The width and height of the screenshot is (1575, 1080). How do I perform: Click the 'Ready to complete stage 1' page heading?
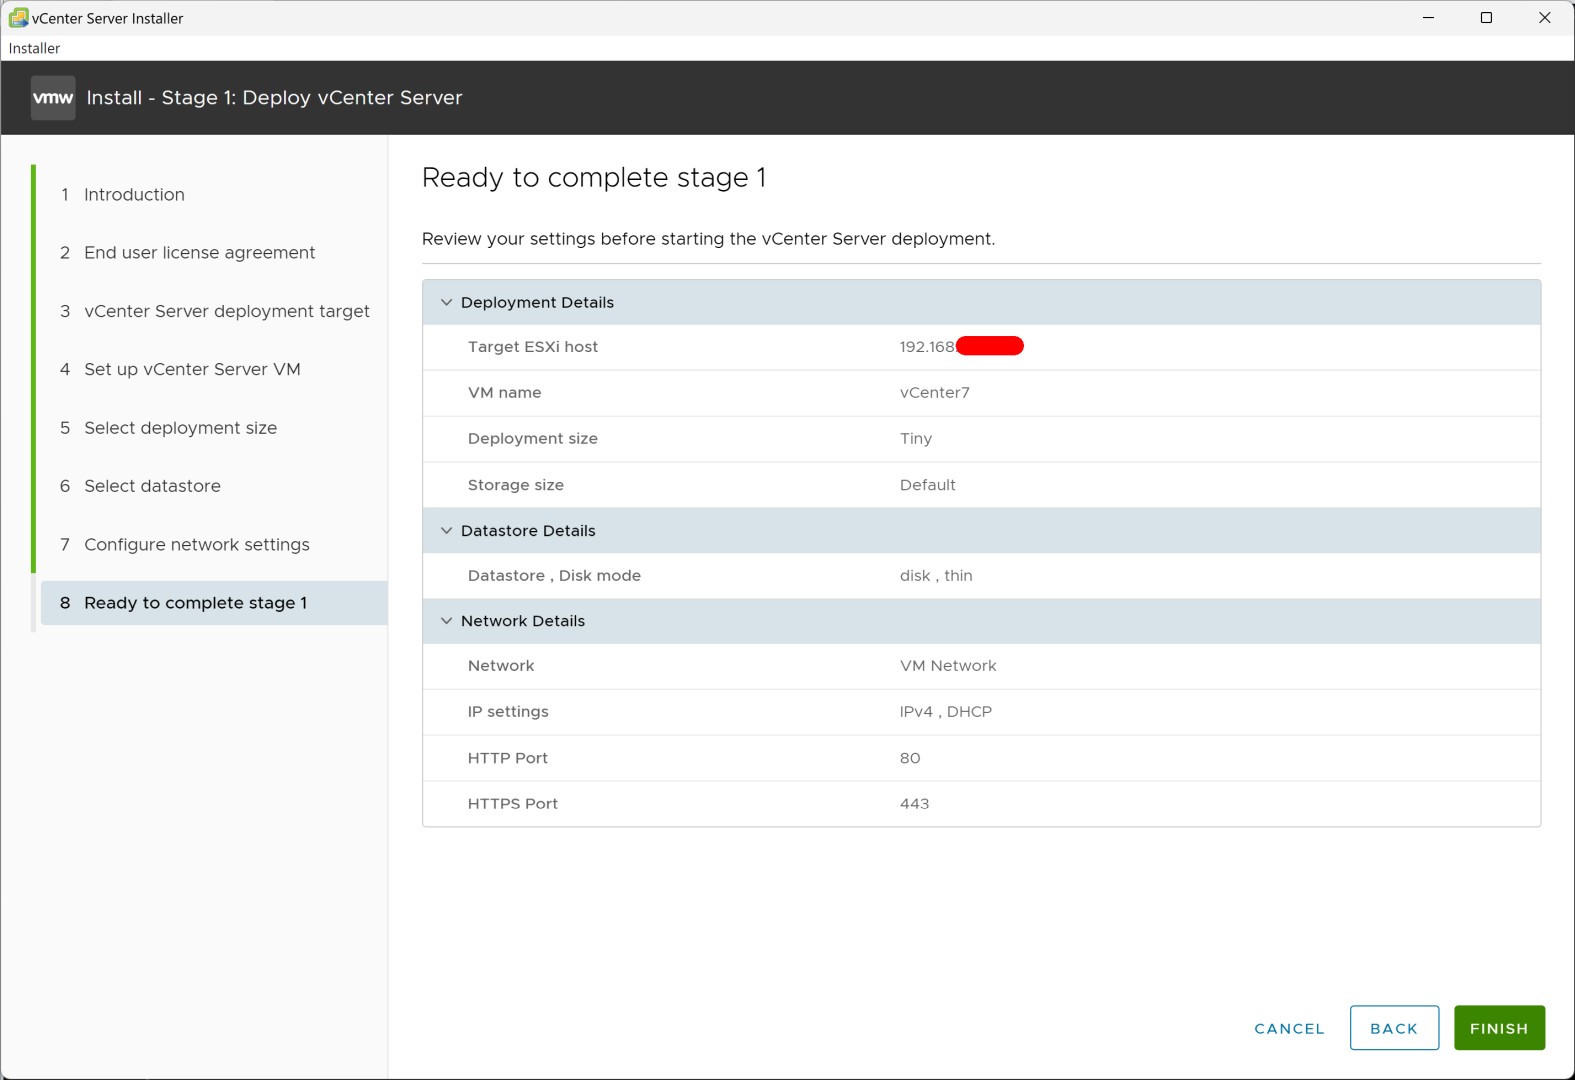[x=594, y=178]
